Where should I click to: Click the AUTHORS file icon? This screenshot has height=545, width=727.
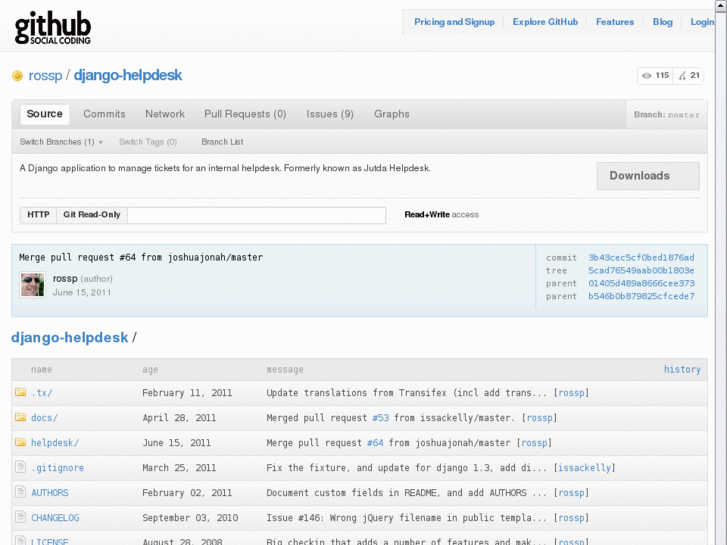(x=20, y=492)
